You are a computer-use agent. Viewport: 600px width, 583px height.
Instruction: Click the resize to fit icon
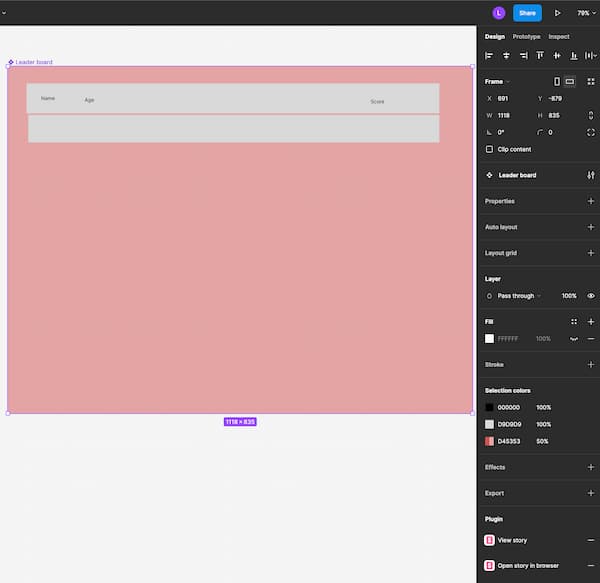591,81
